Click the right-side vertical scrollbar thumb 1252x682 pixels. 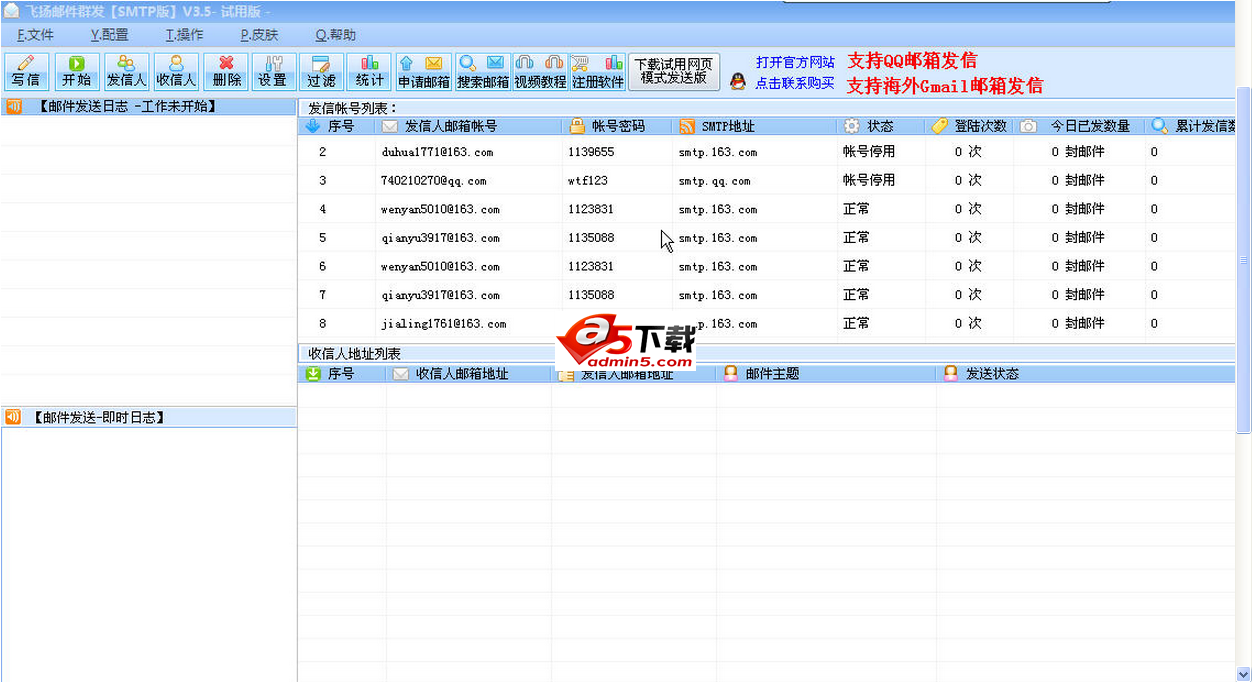click(1244, 260)
